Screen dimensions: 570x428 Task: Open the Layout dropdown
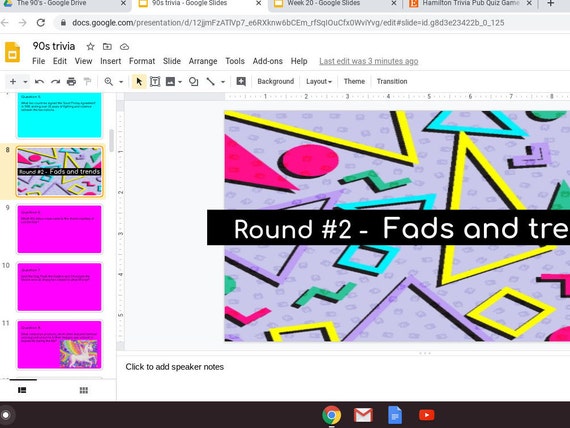319,81
